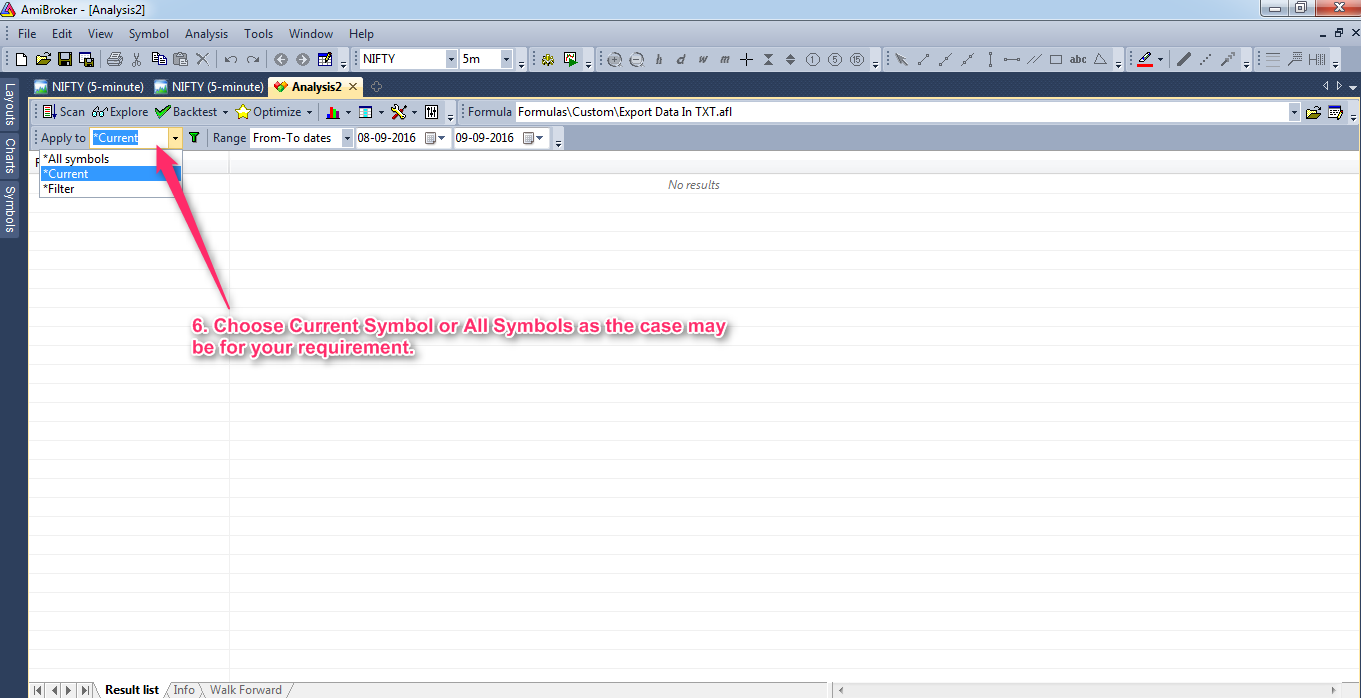Viewport: 1361px width, 698px height.
Task: Click the Optimize button
Action: (268, 112)
